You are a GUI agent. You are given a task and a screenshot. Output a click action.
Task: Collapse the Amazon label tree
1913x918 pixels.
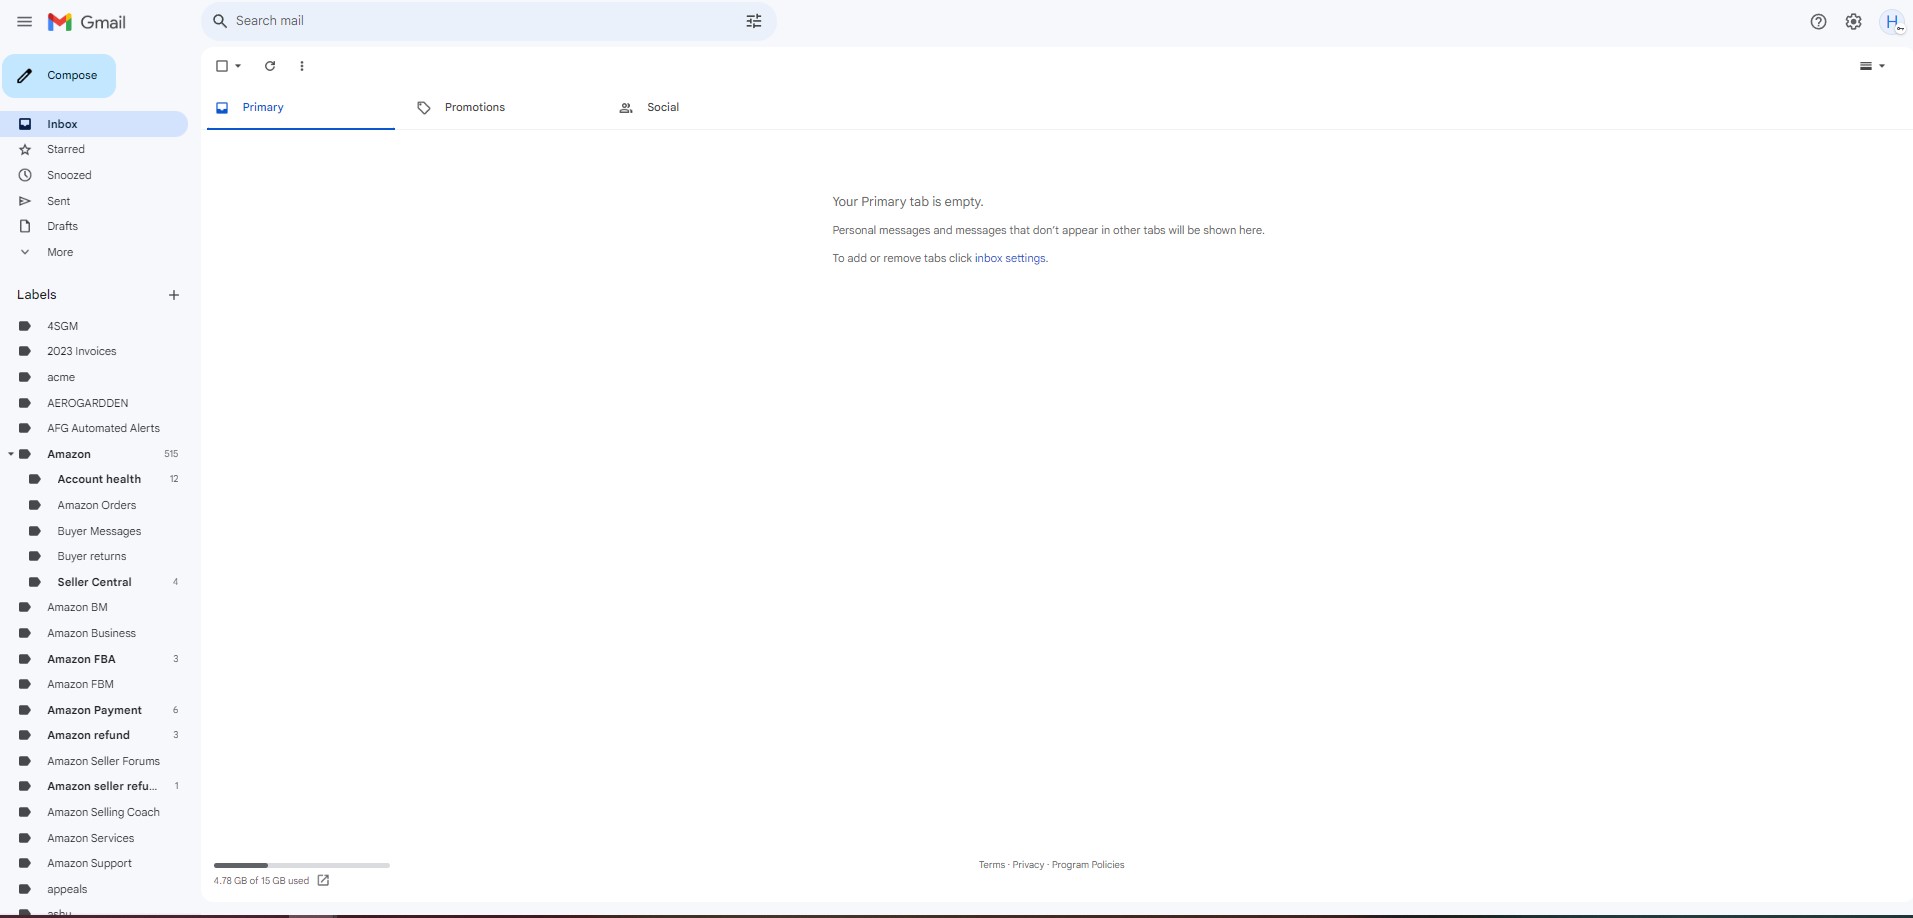[x=11, y=454]
